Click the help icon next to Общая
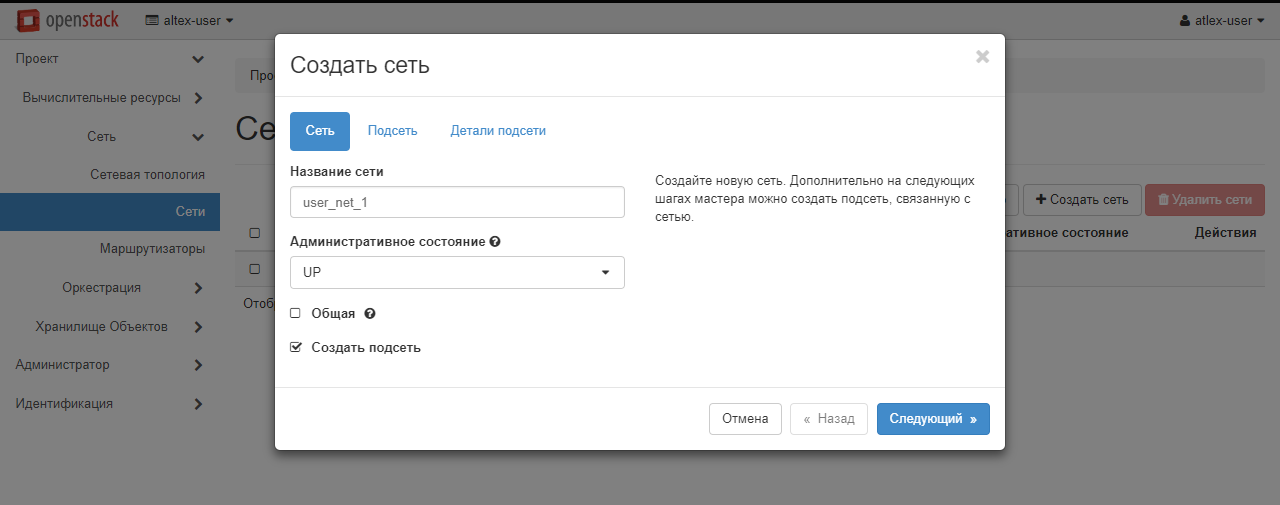The width and height of the screenshot is (1280, 505). click(370, 314)
